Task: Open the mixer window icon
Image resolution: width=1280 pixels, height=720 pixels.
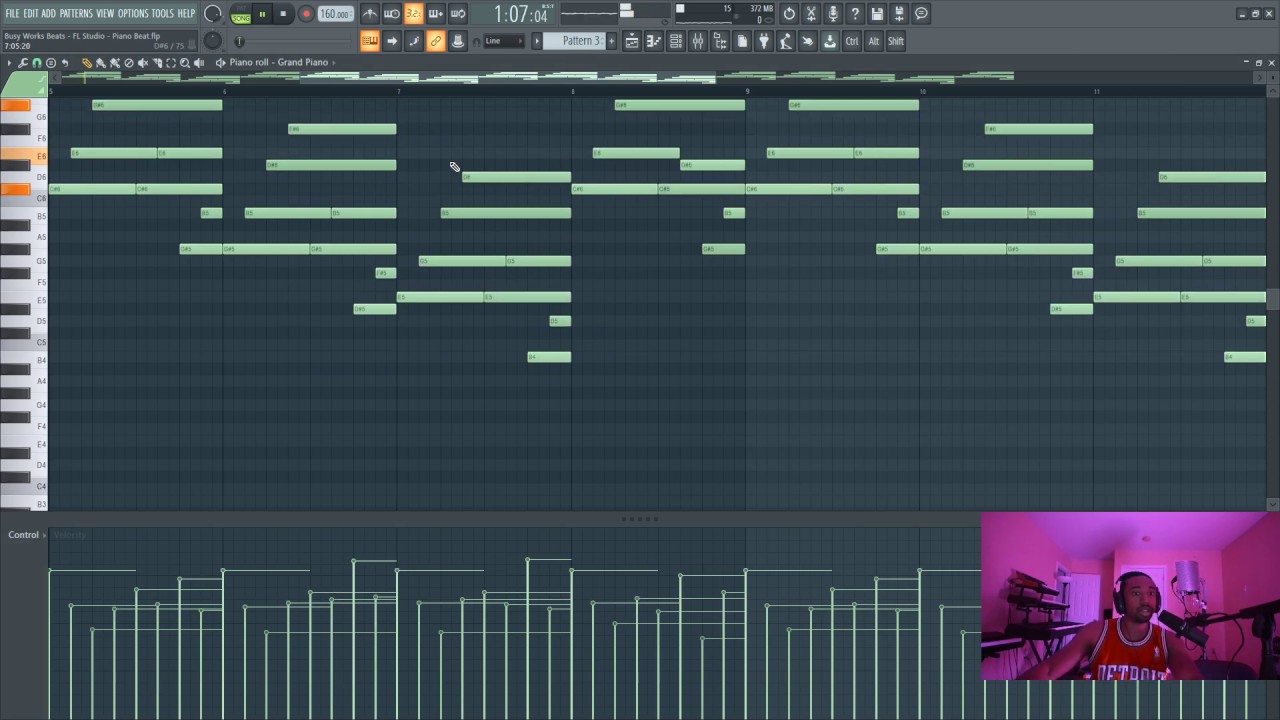Action: (x=698, y=41)
